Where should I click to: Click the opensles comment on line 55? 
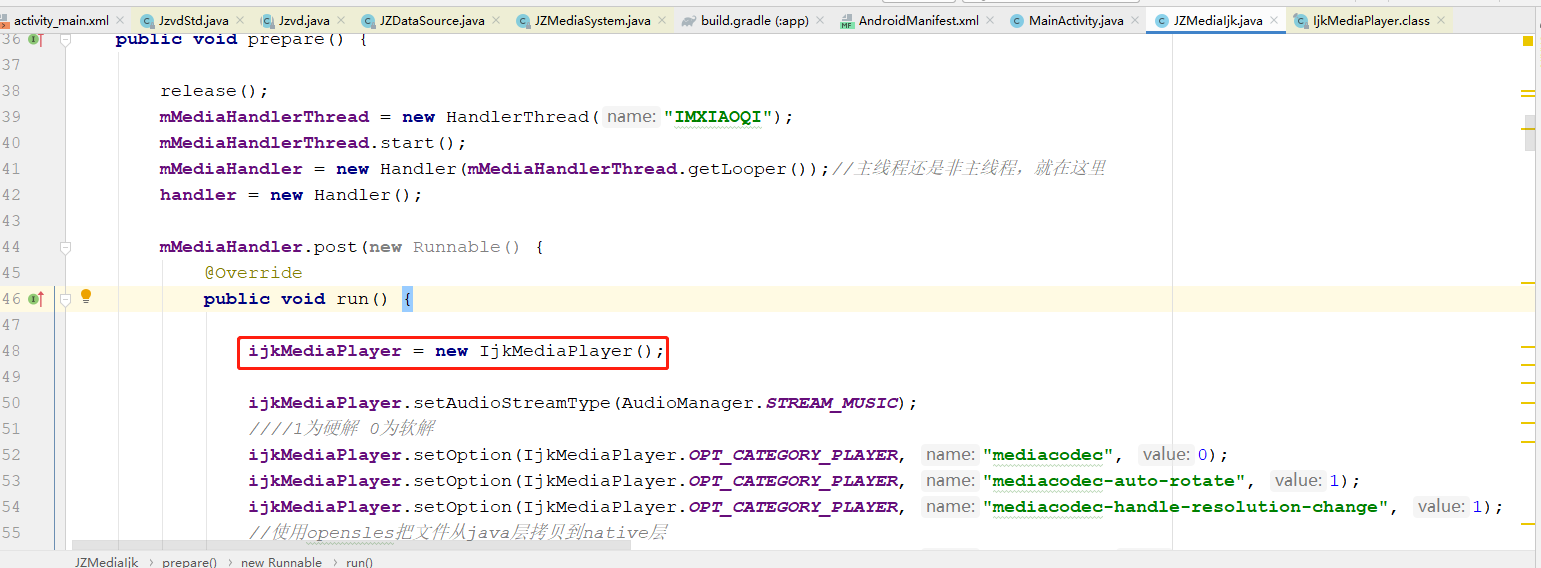click(x=457, y=533)
